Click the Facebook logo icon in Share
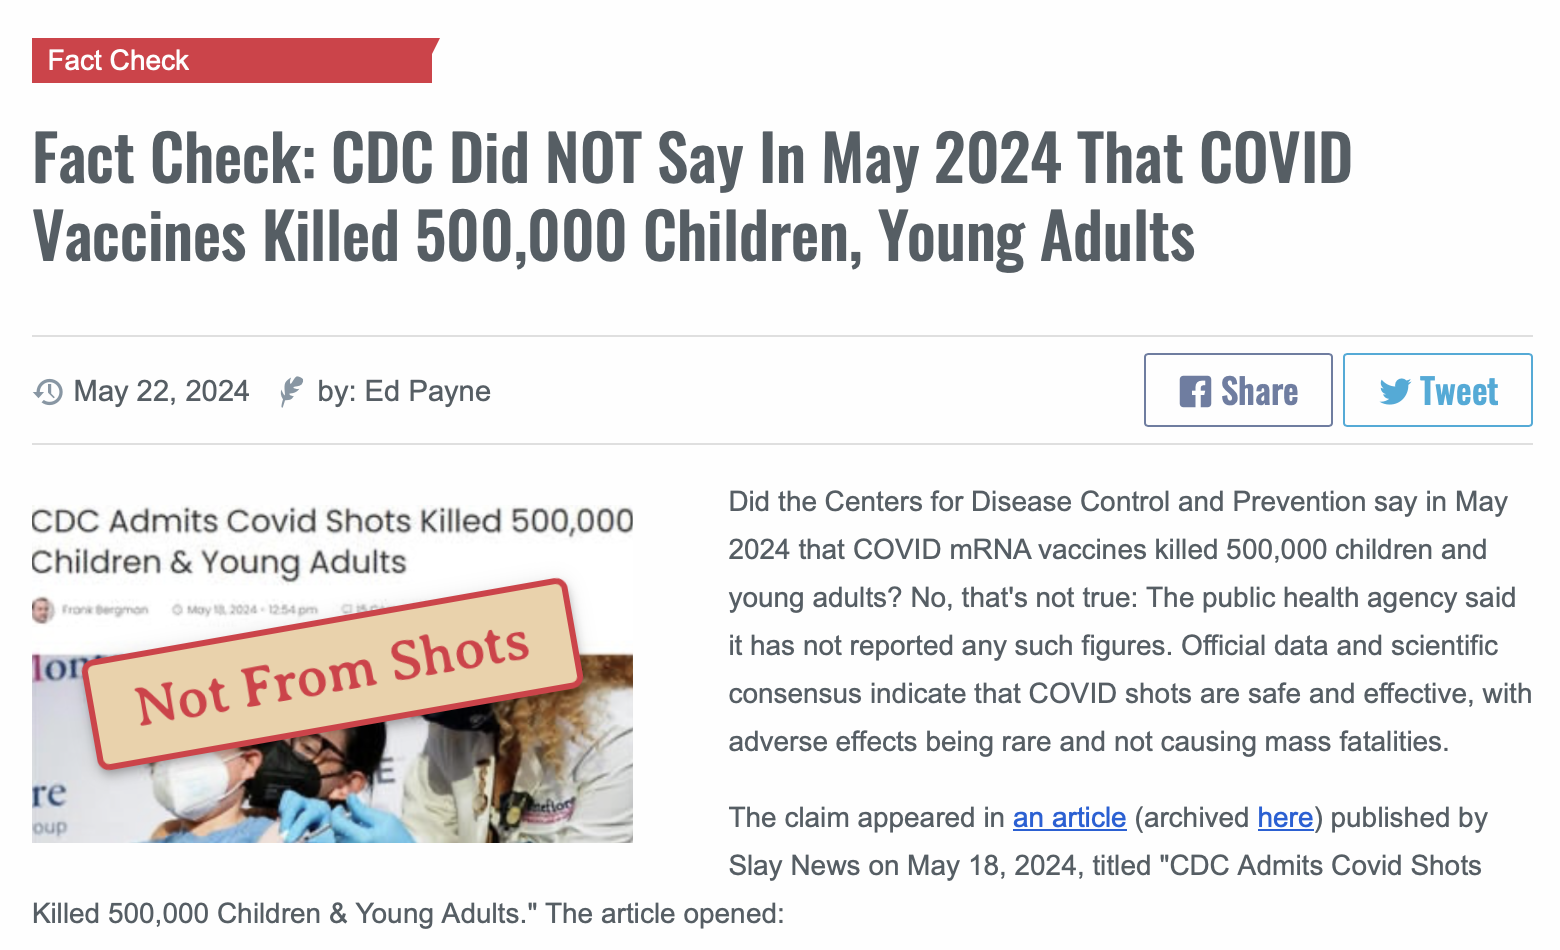 pyautogui.click(x=1195, y=391)
